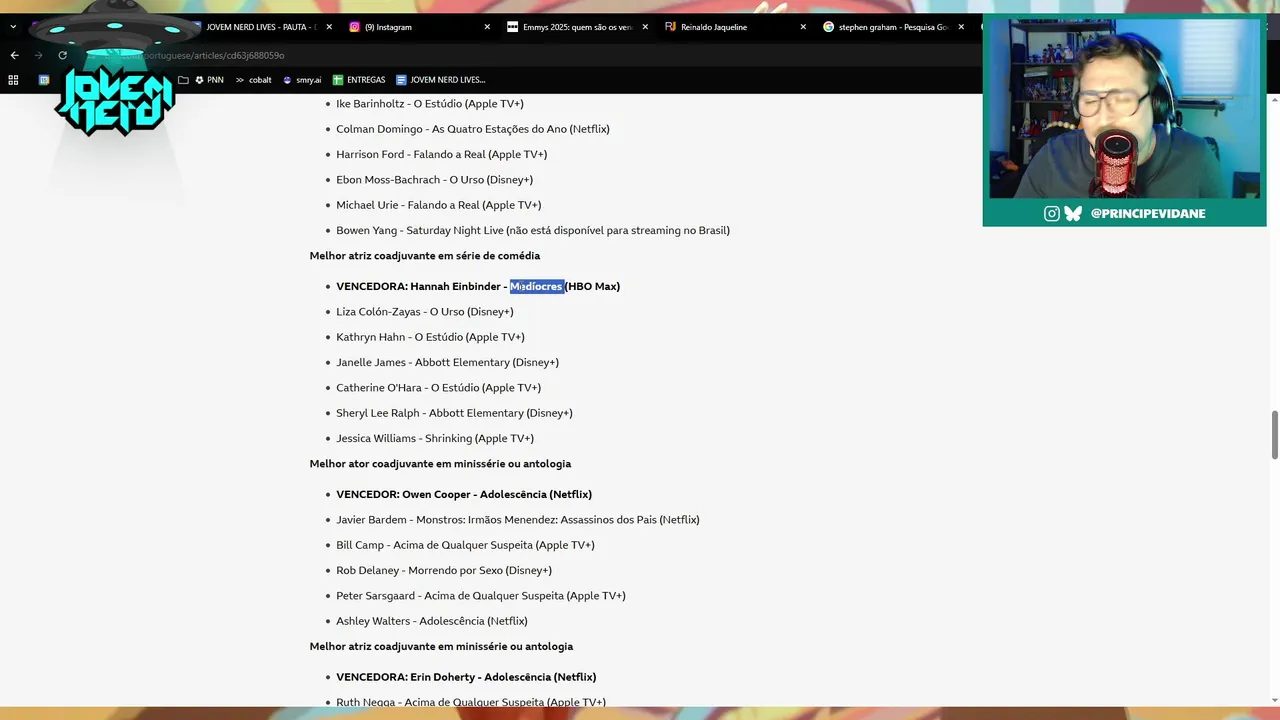Click 'Rob Delaney - Morrendo por Sexo' line
1280x720 pixels.
(444, 570)
